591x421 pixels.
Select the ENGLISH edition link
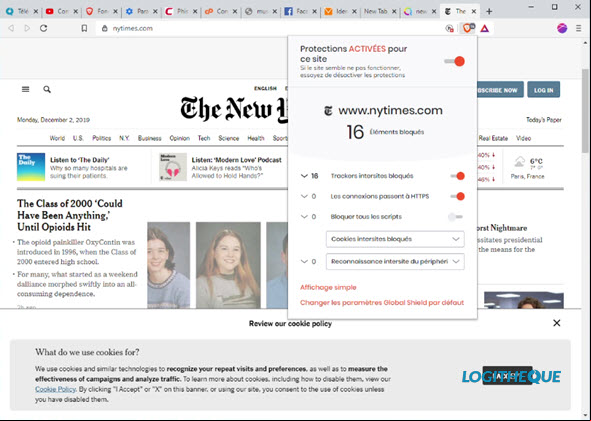[265, 88]
